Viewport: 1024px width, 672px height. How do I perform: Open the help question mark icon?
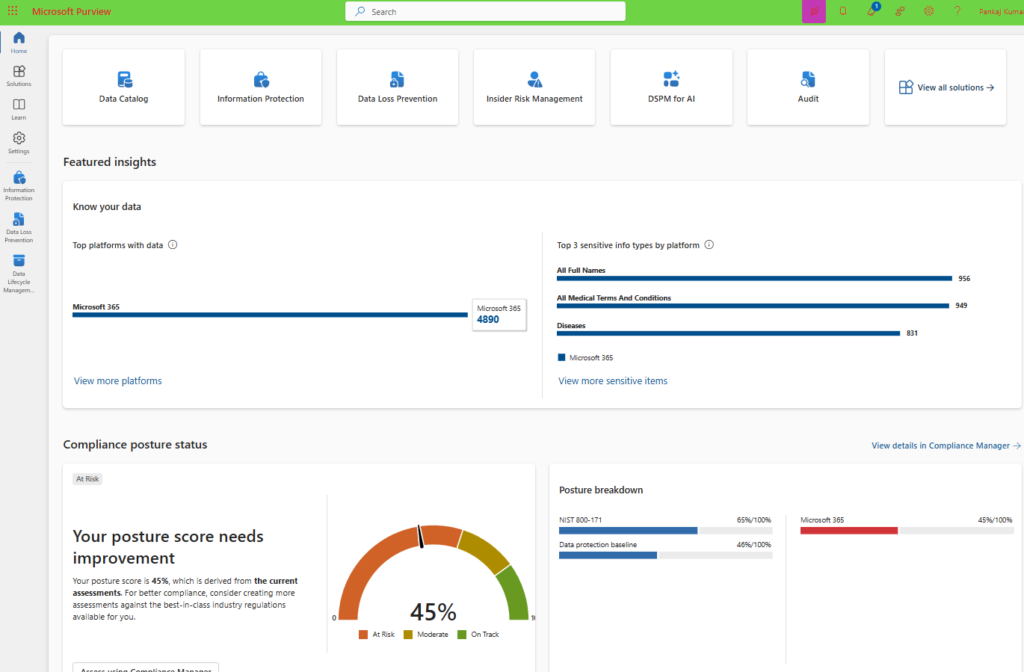957,11
